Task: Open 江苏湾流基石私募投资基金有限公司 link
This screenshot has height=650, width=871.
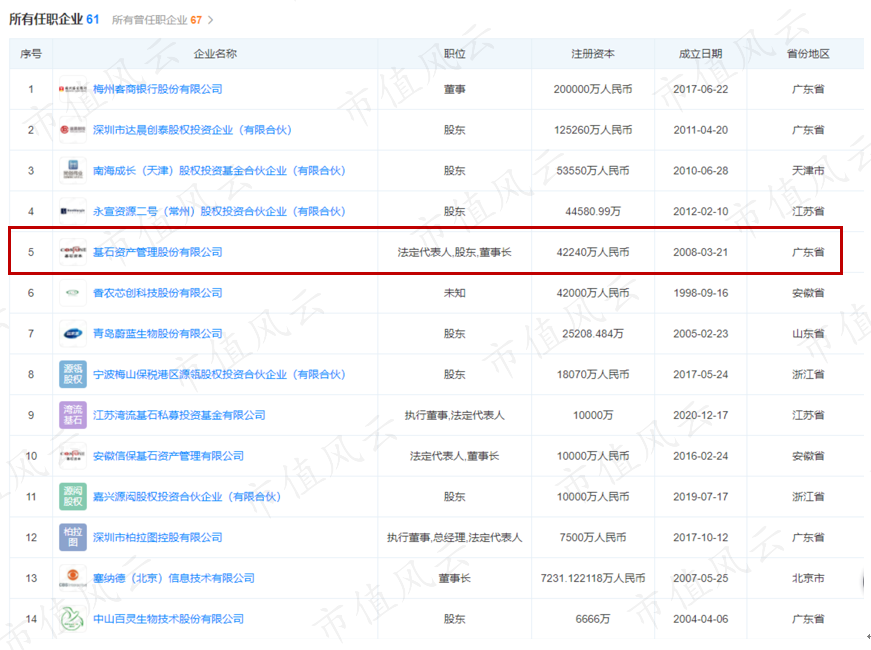Action: click(x=179, y=415)
